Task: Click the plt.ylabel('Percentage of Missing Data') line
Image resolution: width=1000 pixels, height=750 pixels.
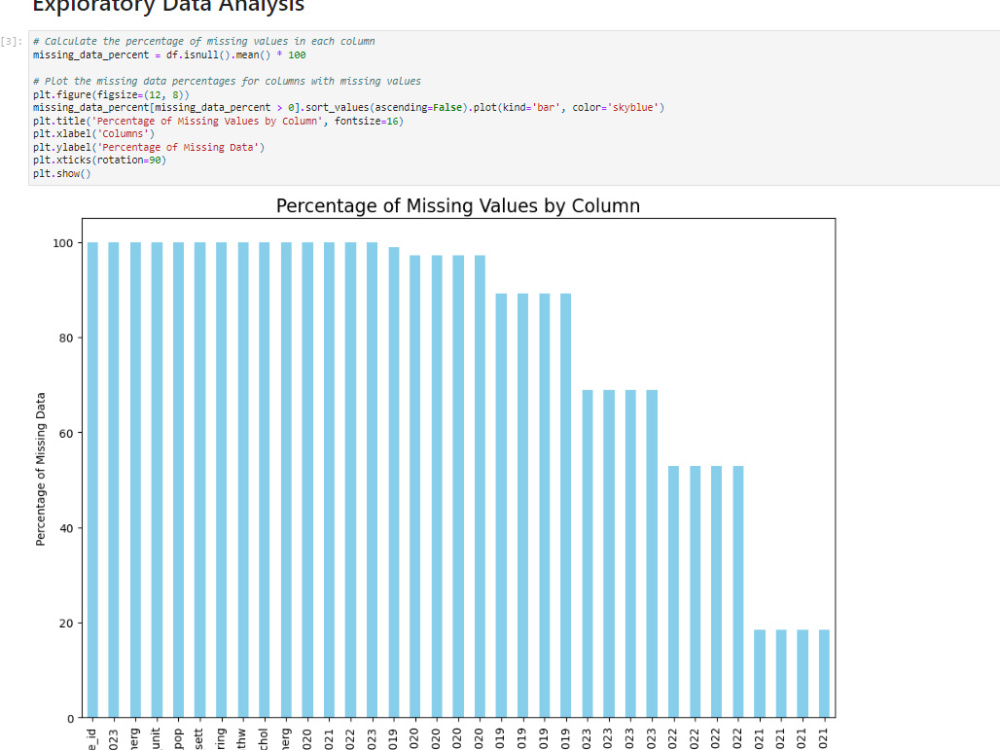Action: 149,147
